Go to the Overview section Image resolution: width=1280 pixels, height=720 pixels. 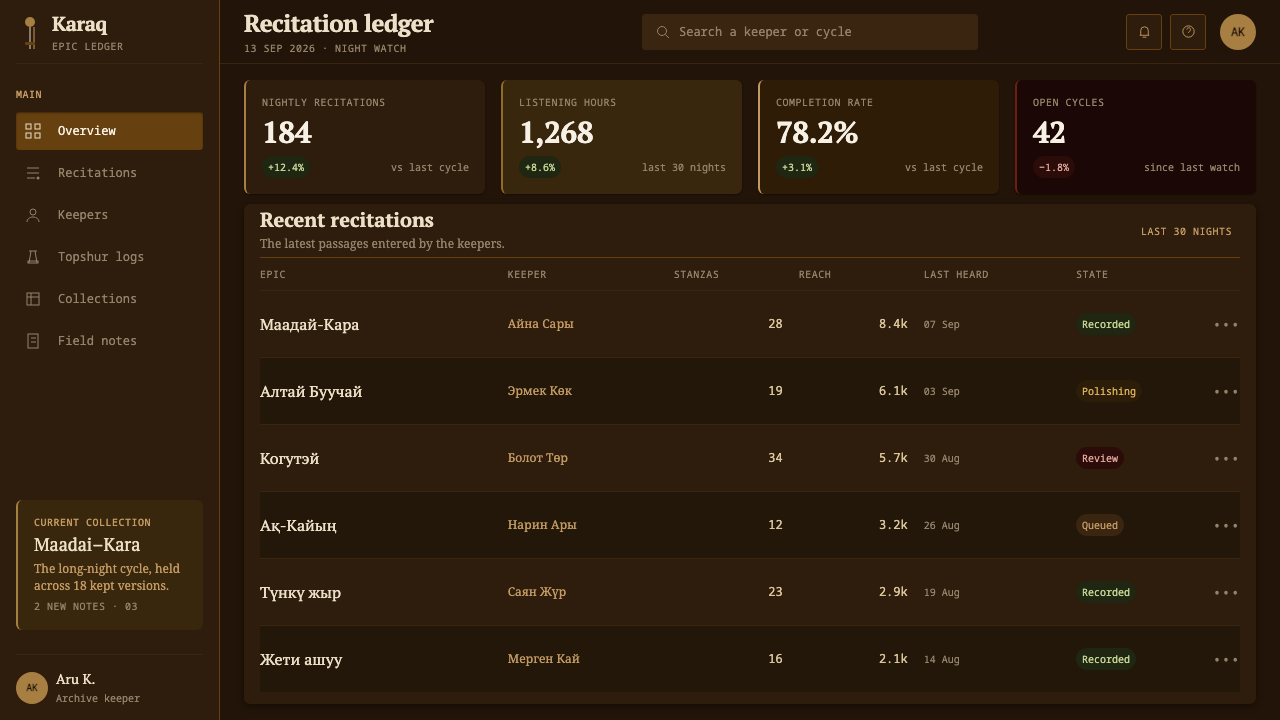[x=109, y=131]
